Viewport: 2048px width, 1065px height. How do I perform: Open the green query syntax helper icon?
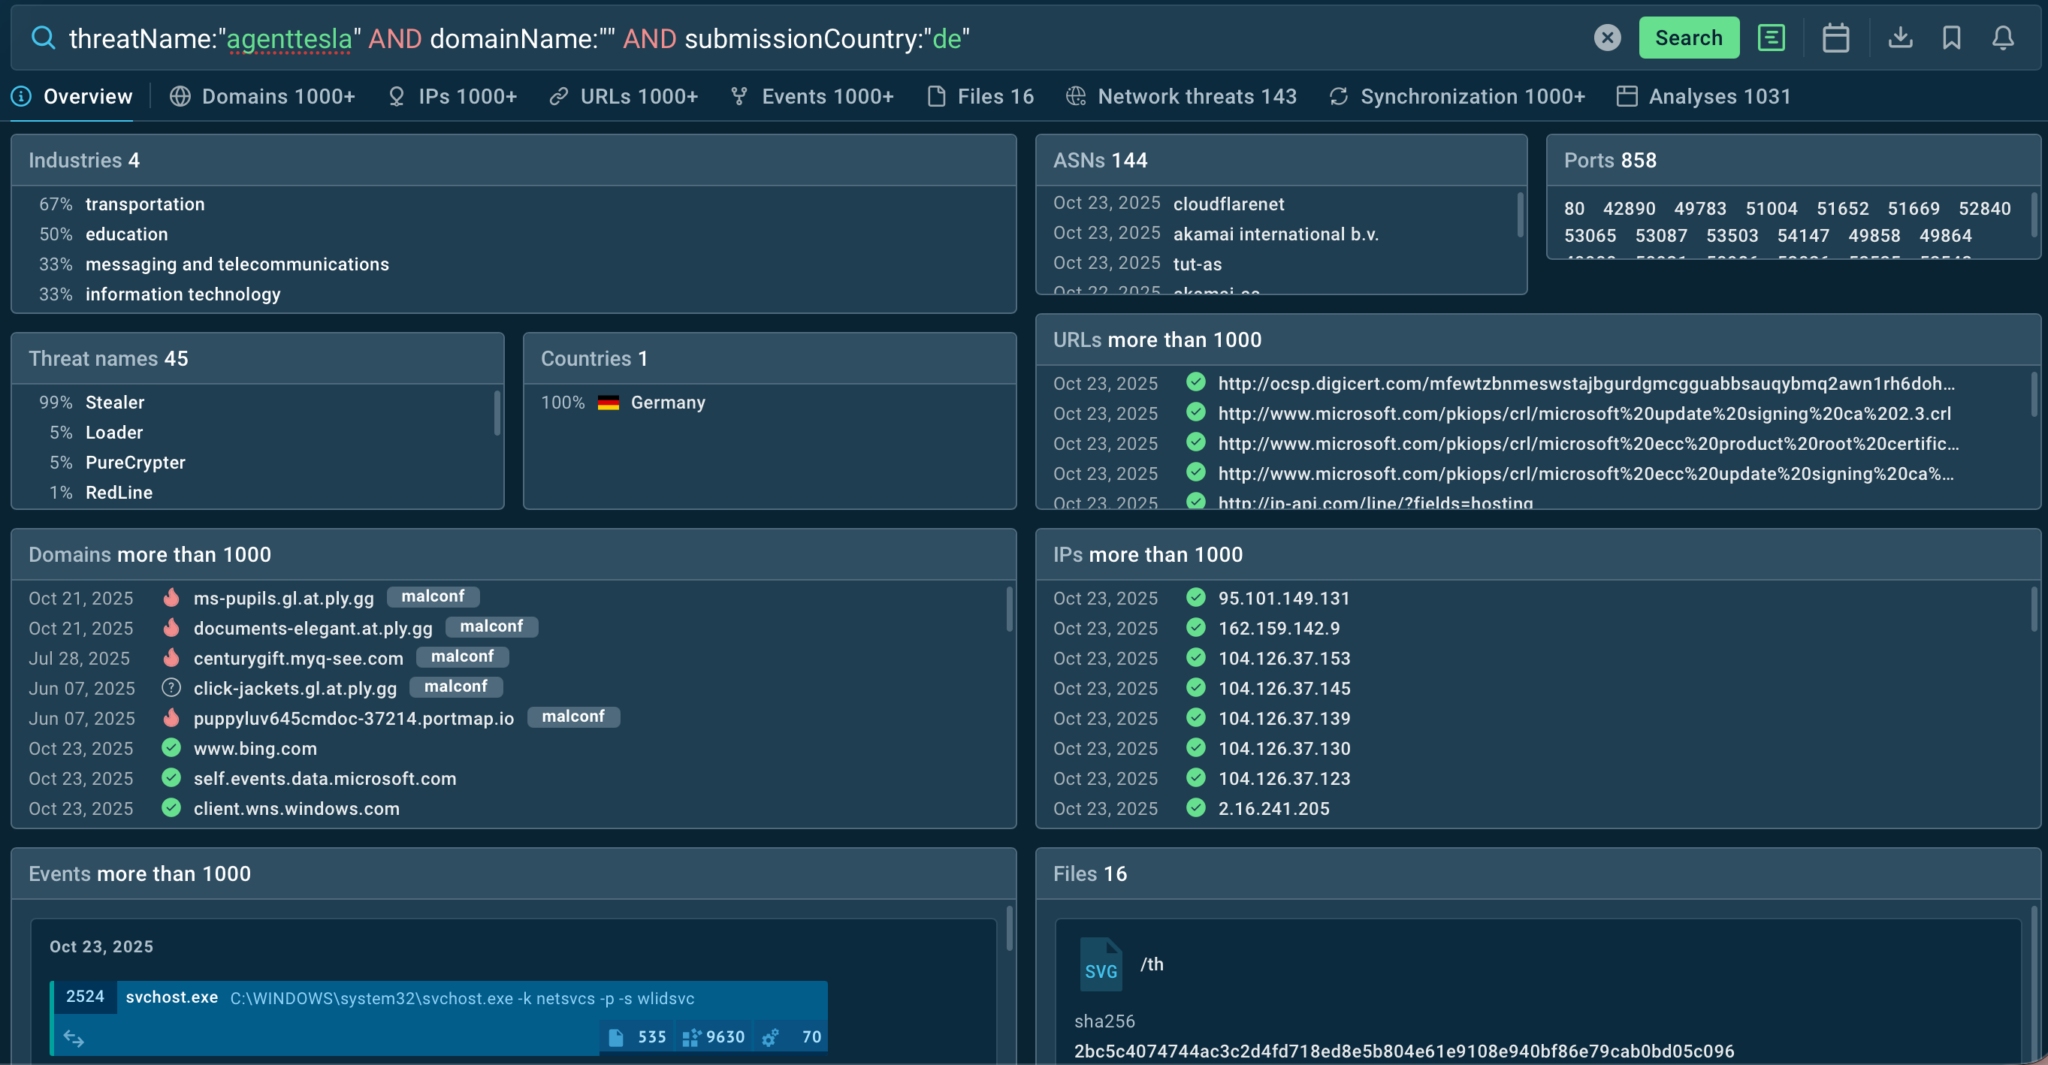1771,37
